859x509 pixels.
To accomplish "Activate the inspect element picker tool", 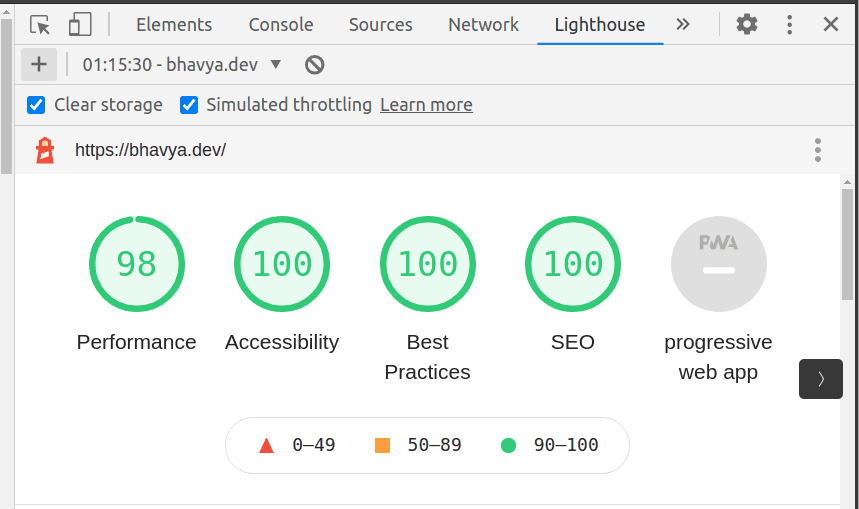I will 40,25.
